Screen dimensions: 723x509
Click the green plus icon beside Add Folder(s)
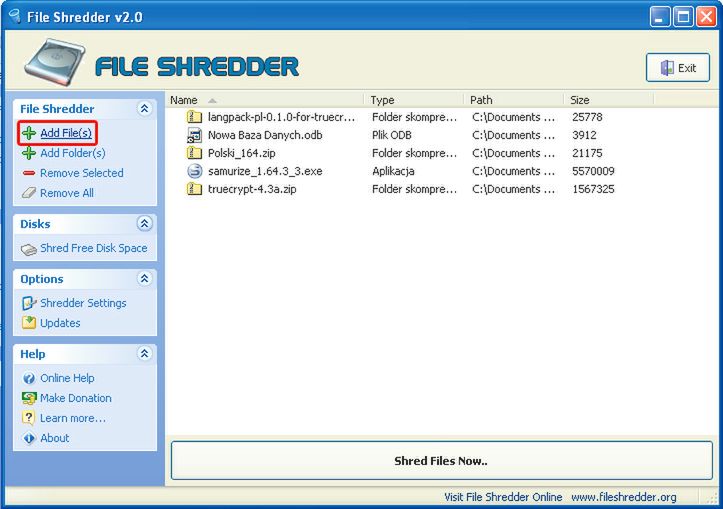coord(29,153)
